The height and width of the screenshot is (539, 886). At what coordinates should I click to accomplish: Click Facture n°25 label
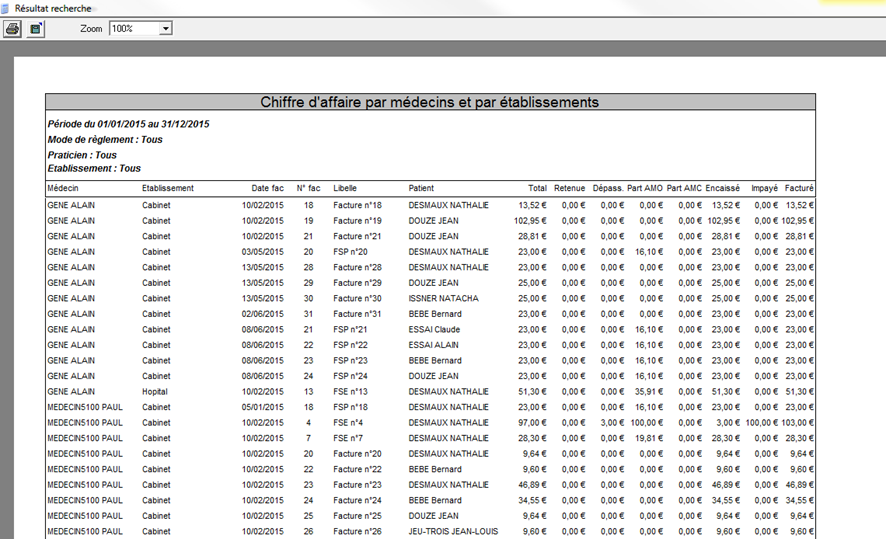click(357, 516)
